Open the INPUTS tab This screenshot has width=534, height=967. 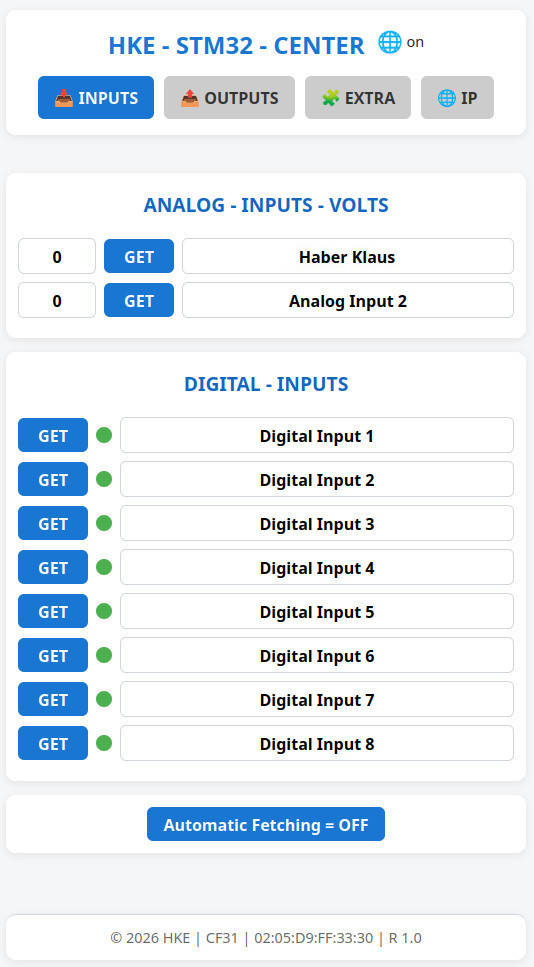point(96,97)
